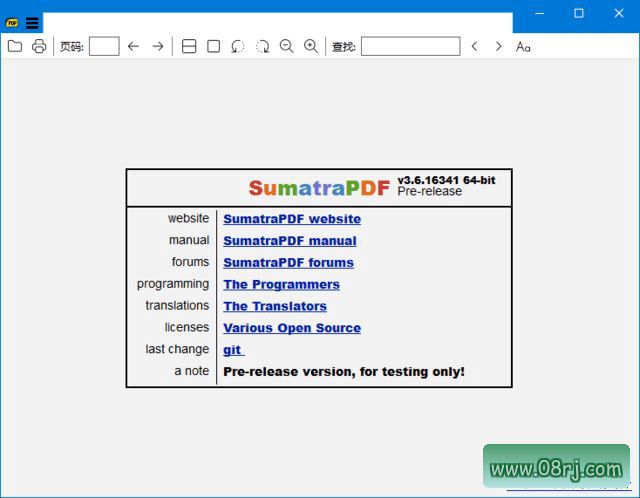The image size is (640, 498).
Task: Minimize the SumatraPDF window
Action: [540, 13]
